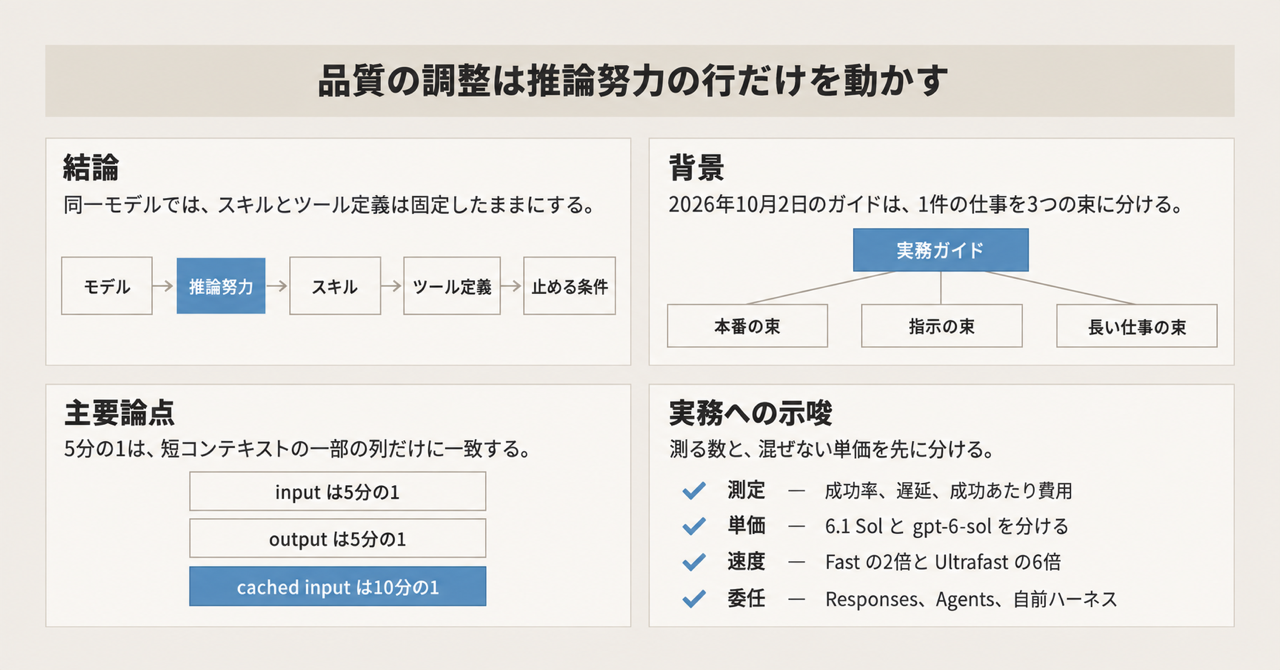Image resolution: width=1280 pixels, height=670 pixels.
Task: Select the モデル box in the flow
Action: [107, 286]
